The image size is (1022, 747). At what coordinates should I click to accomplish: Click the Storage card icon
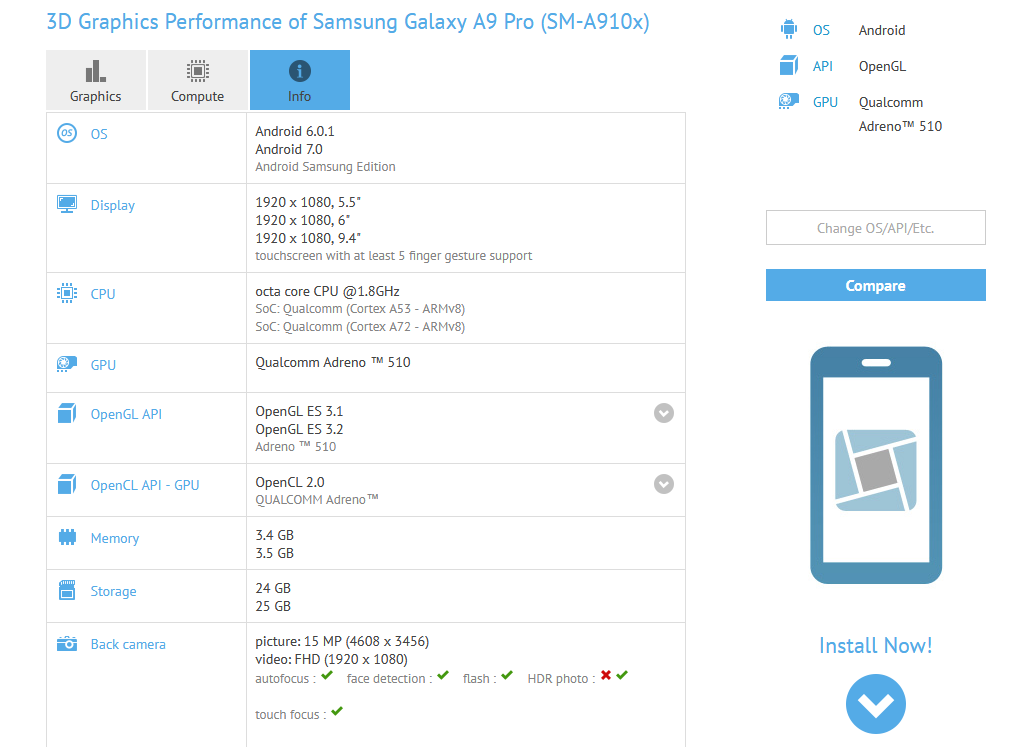[67, 590]
